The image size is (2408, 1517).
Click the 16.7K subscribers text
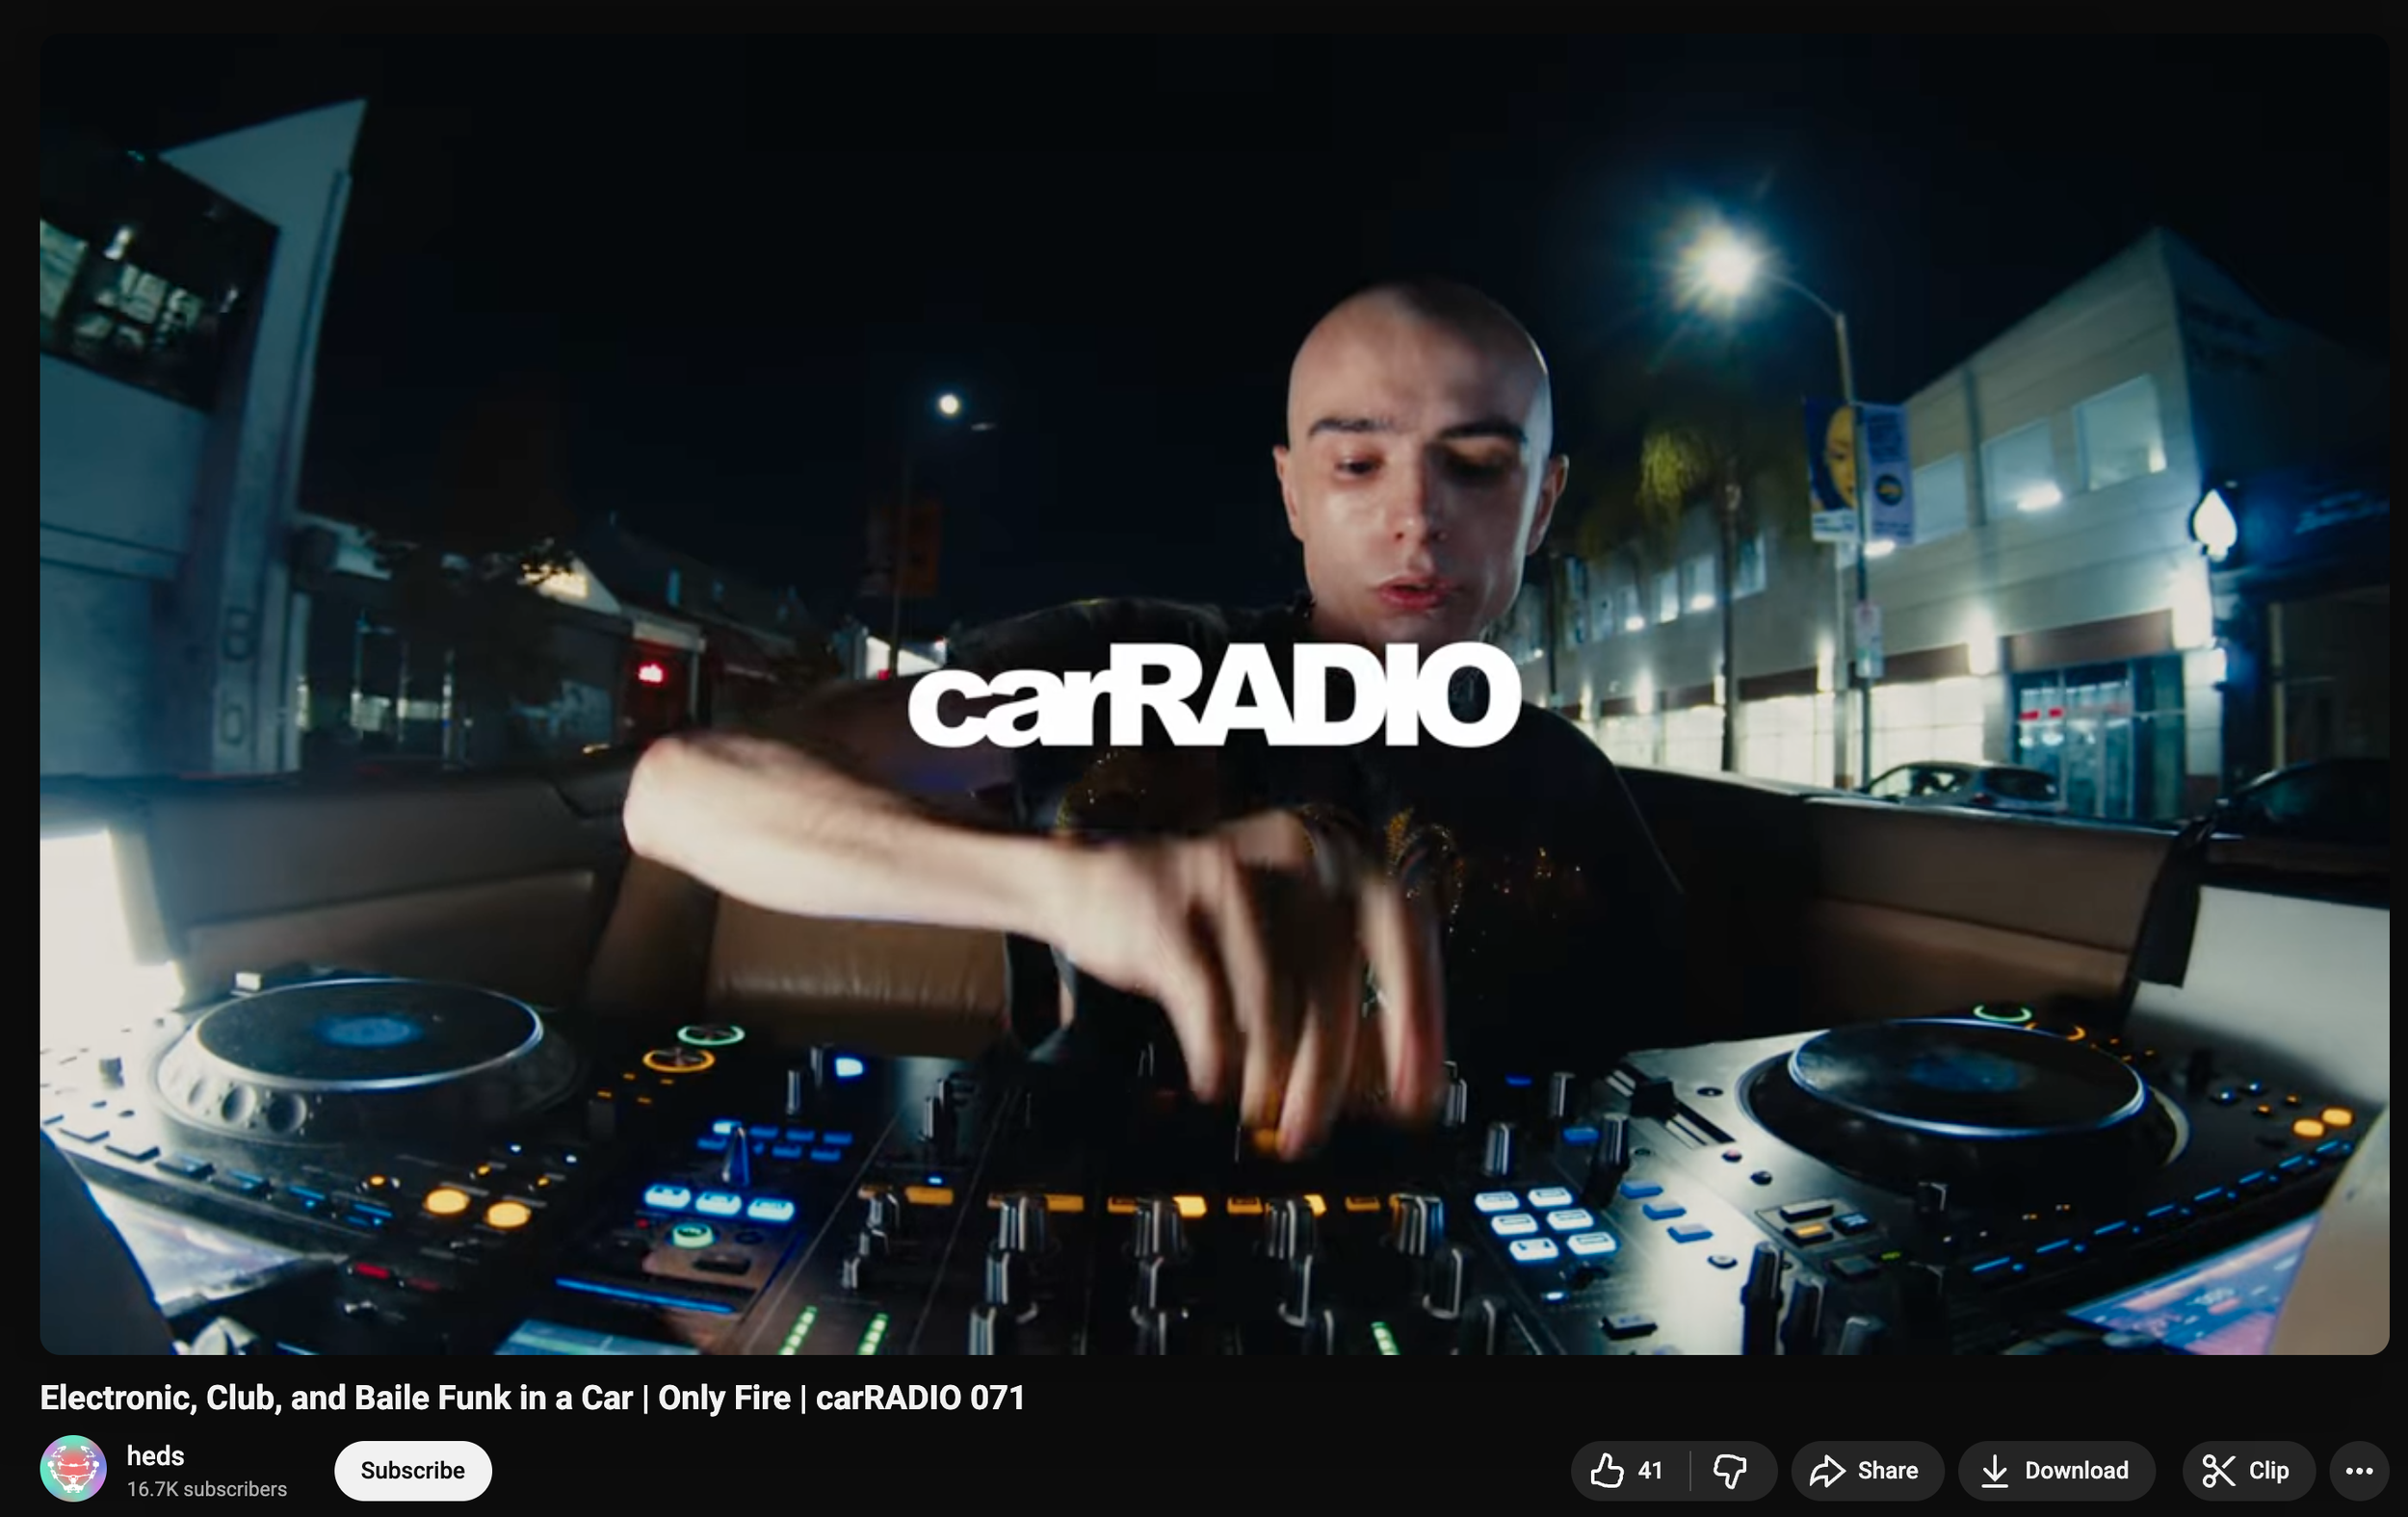point(207,1489)
